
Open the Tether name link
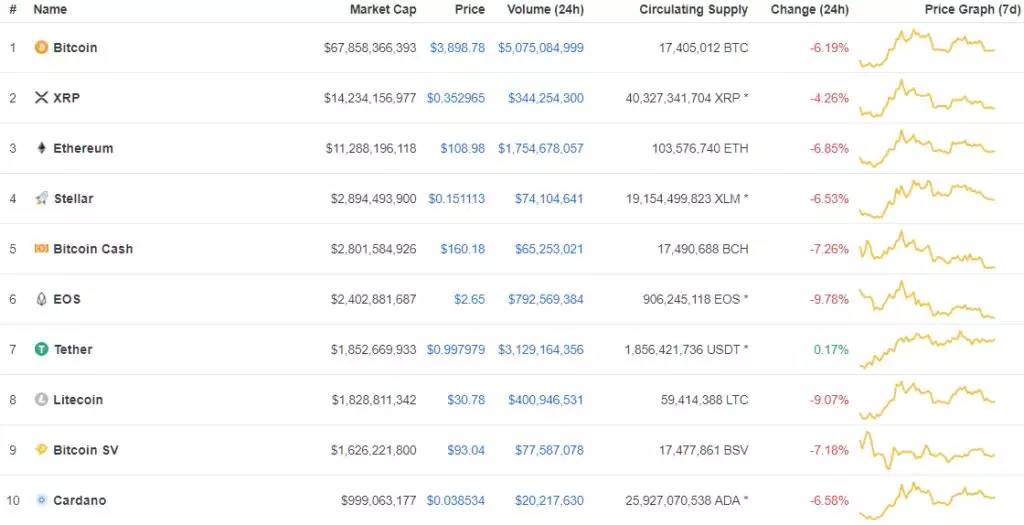(73, 349)
